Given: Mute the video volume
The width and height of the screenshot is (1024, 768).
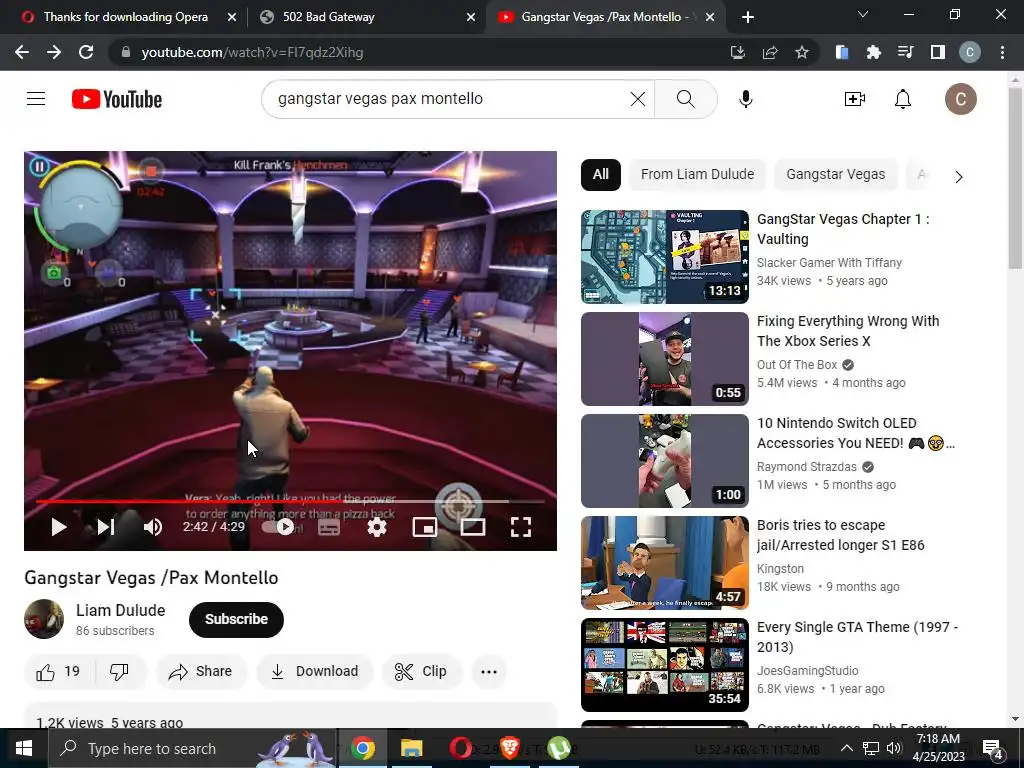Looking at the screenshot, I should click(x=153, y=527).
